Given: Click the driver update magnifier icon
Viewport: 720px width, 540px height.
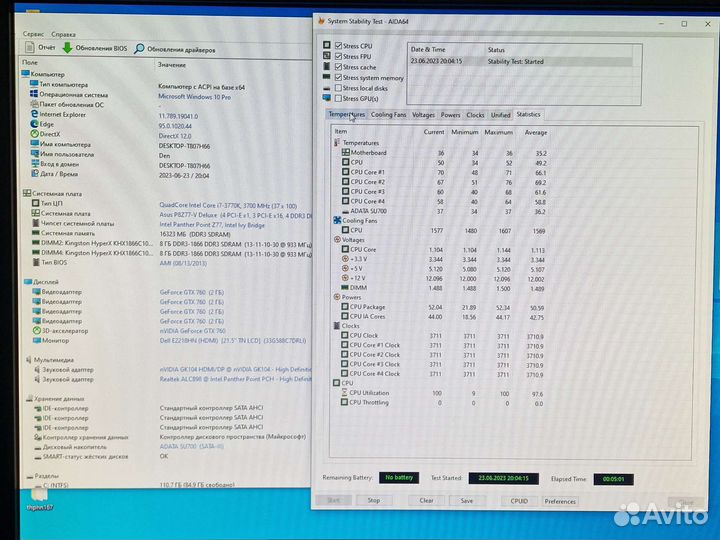Looking at the screenshot, I should point(139,48).
